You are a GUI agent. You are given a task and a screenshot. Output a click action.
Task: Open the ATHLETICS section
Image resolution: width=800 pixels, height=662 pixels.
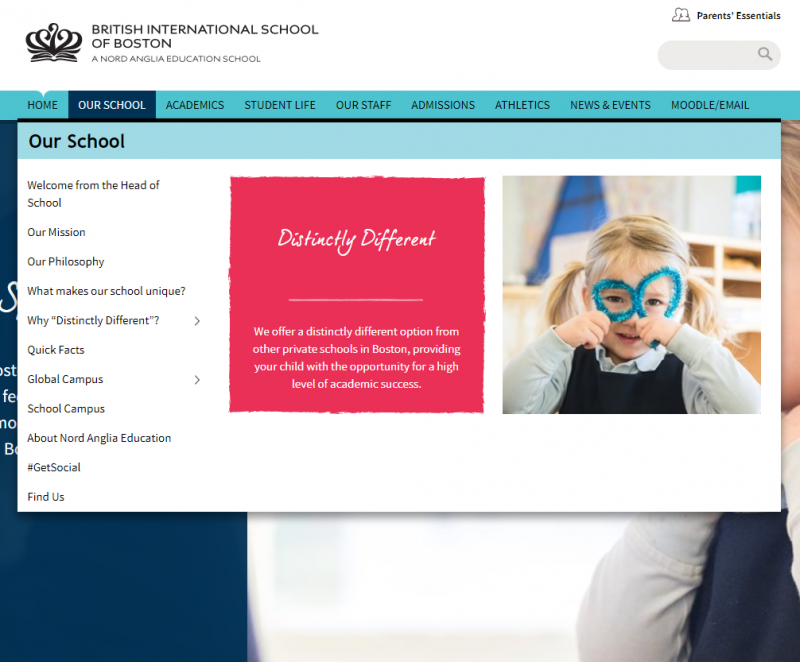coord(522,104)
